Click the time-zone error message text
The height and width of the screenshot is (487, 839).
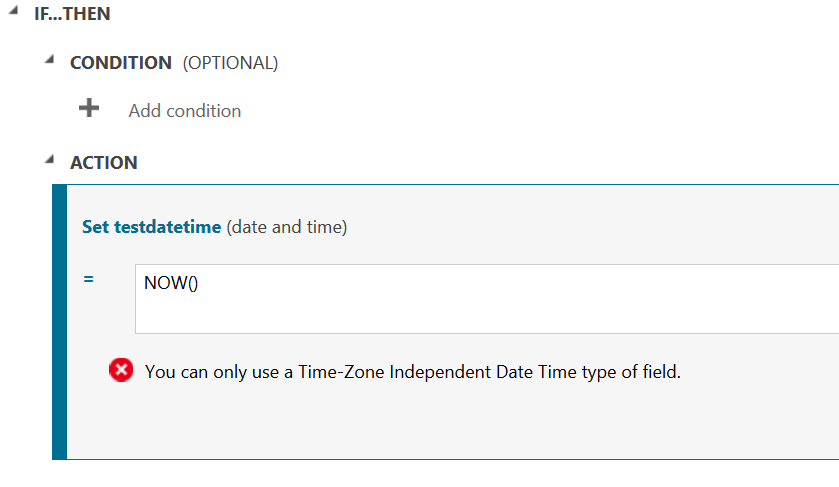(412, 372)
